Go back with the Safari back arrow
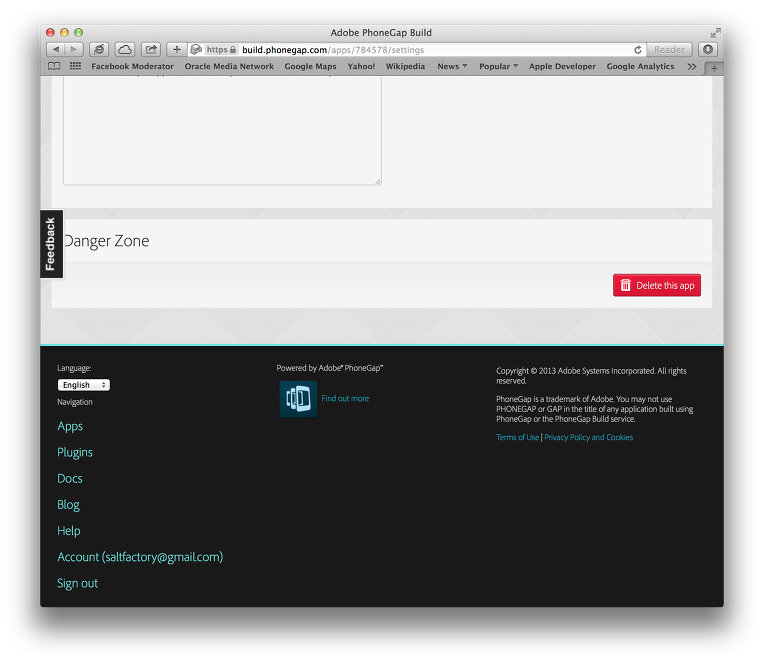 [56, 49]
